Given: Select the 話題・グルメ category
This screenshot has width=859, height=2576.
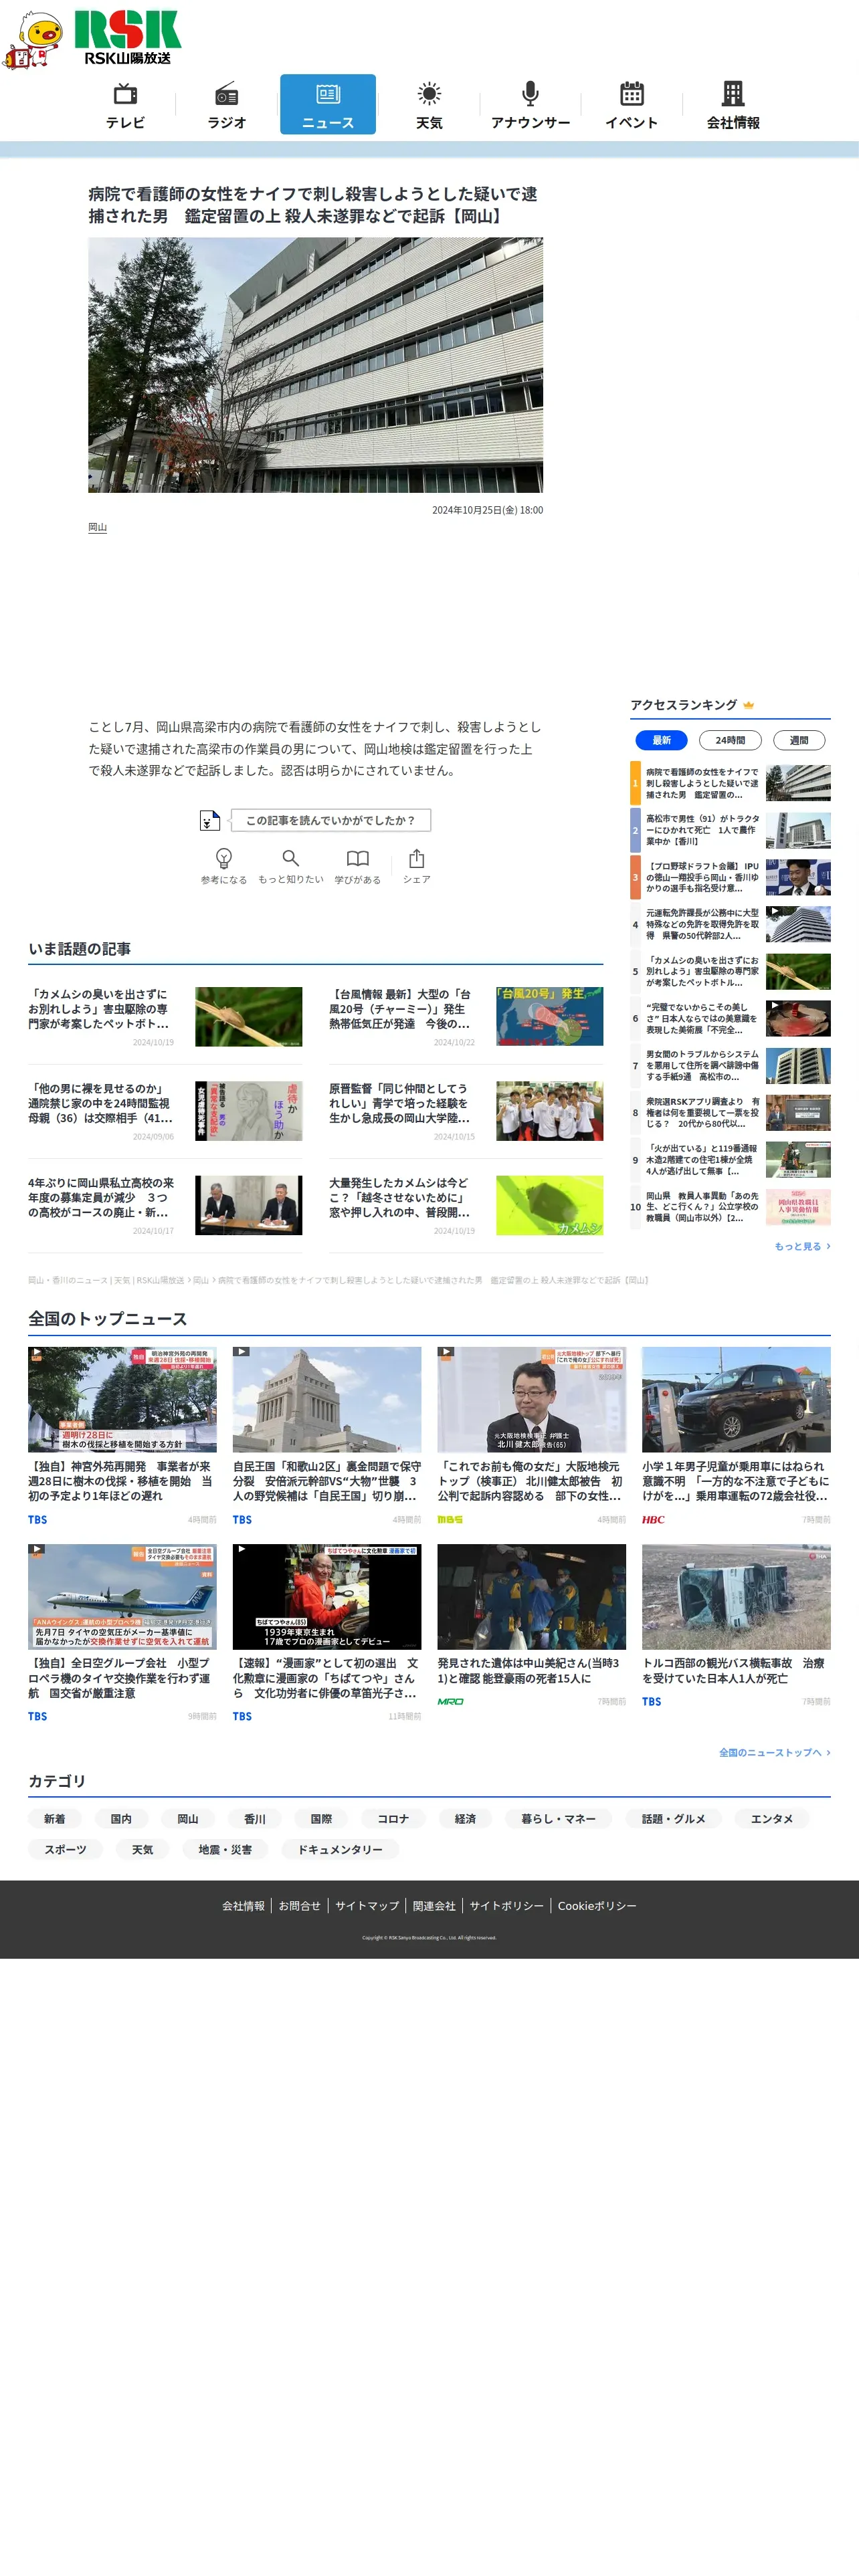Looking at the screenshot, I should coord(673,1818).
